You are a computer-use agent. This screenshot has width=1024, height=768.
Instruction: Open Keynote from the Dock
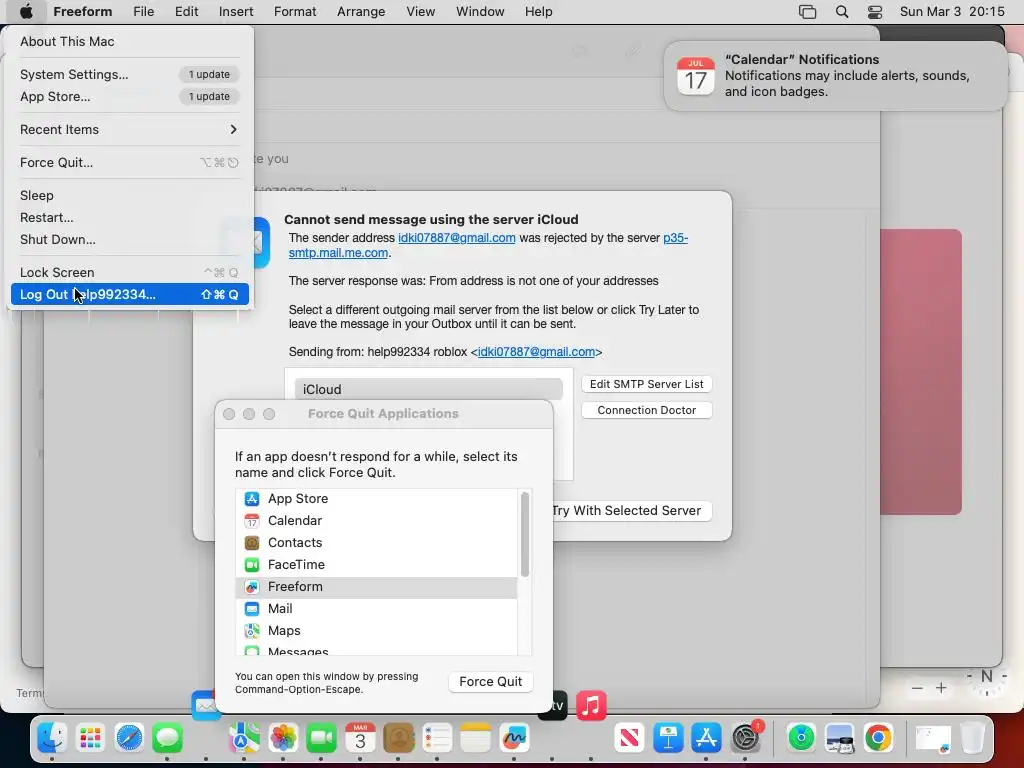click(668, 738)
